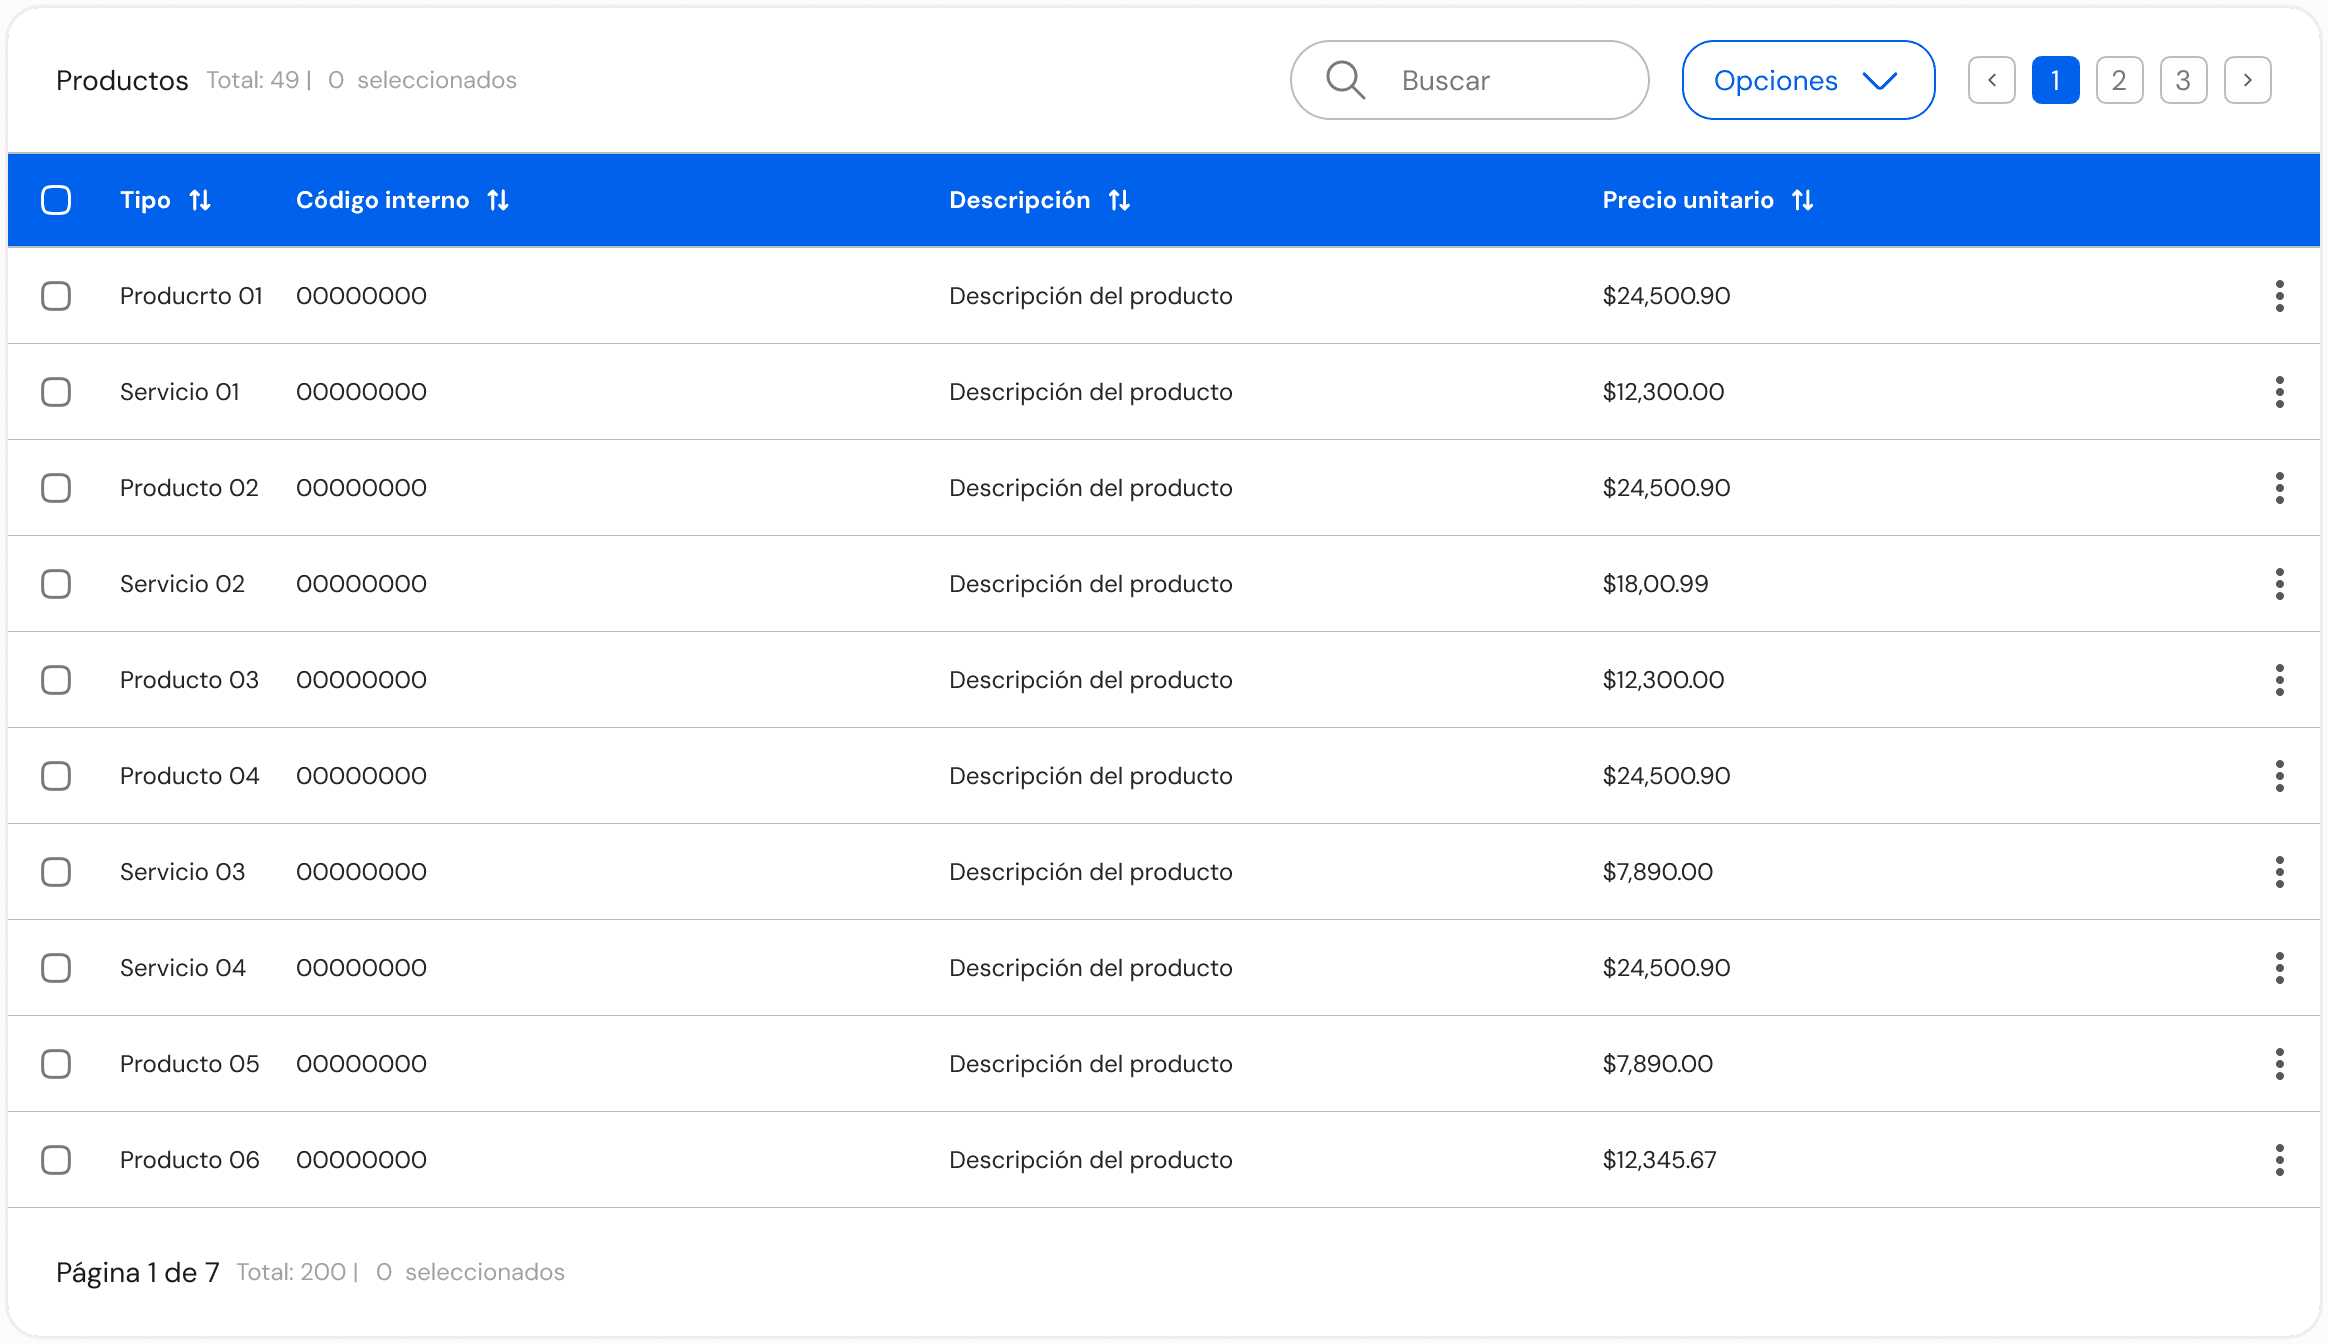
Task: Open the three-dot menu for Producto 06
Action: pyautogui.click(x=2280, y=1160)
